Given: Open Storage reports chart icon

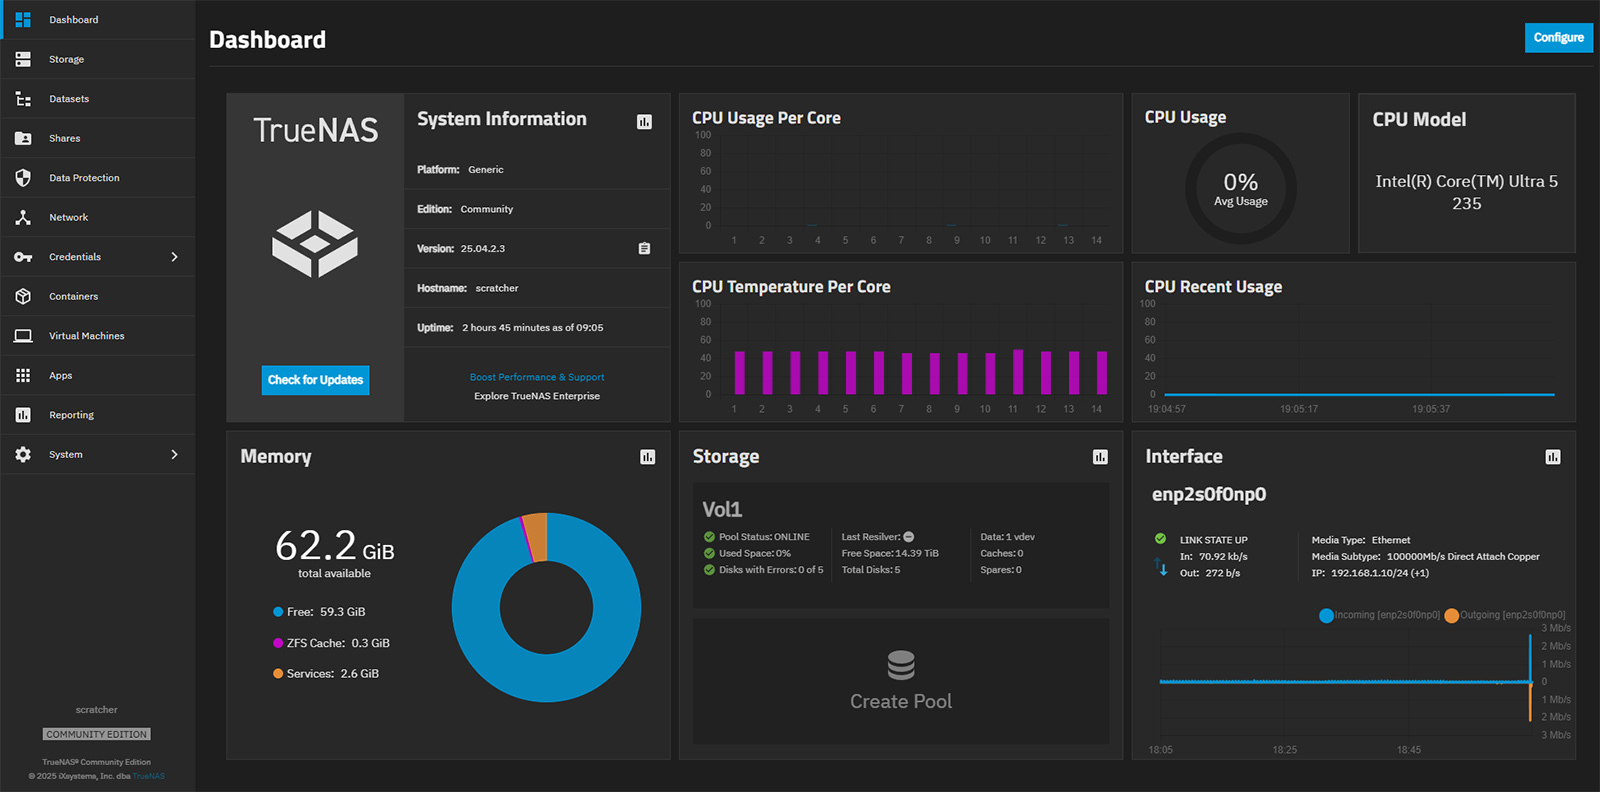Looking at the screenshot, I should point(1100,457).
